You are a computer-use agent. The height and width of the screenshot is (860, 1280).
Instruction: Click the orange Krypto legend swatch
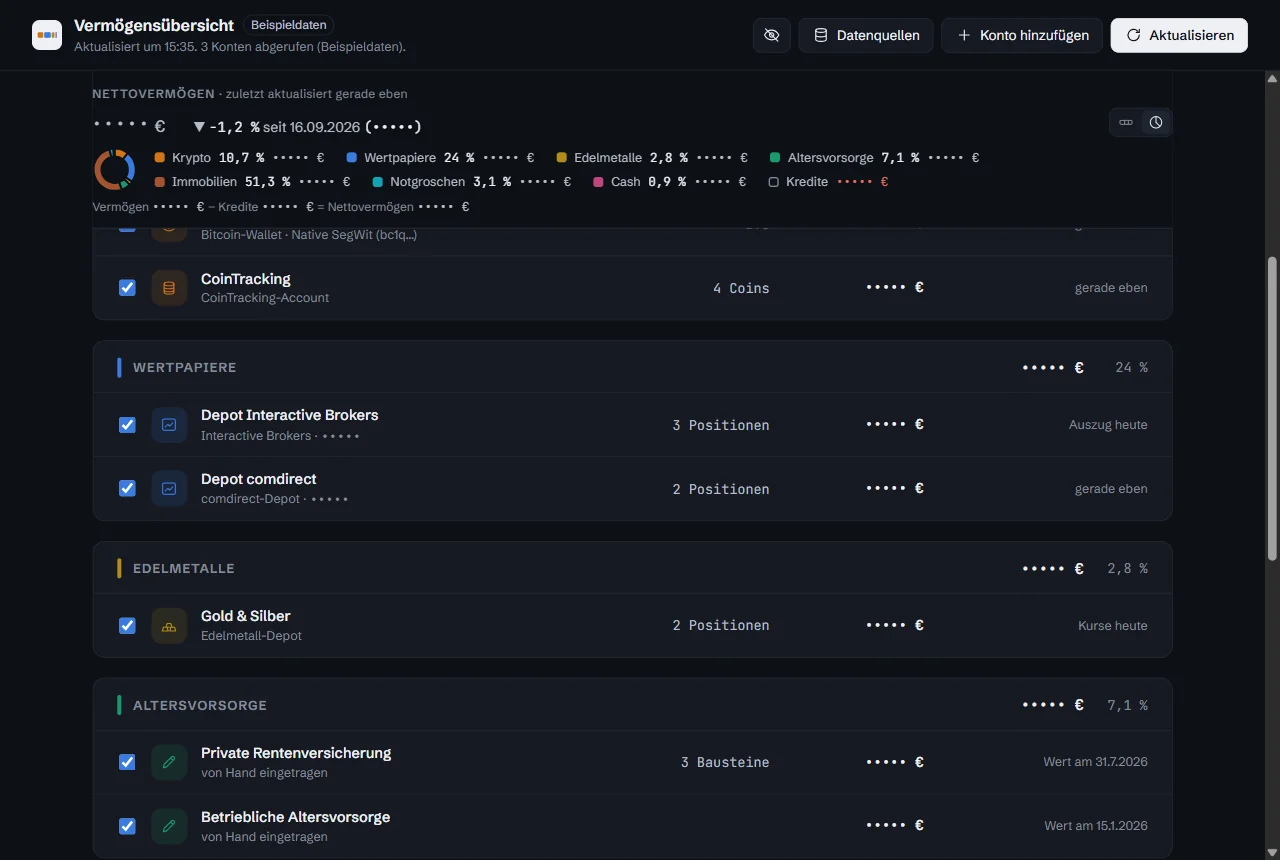[x=160, y=158]
